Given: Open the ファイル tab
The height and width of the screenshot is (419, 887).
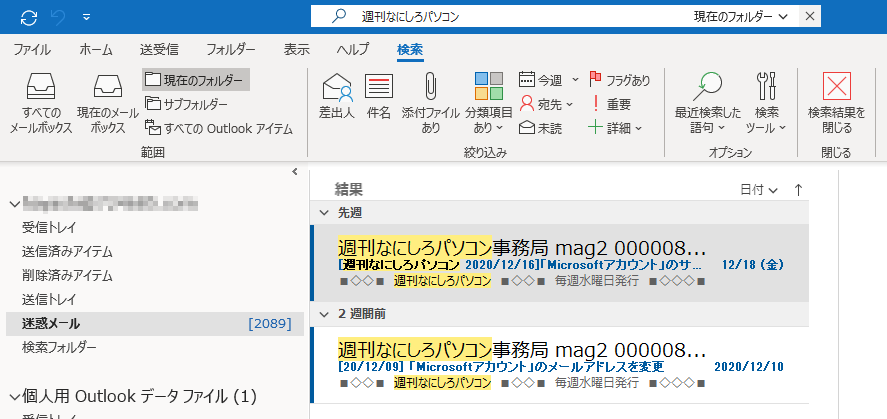Looking at the screenshot, I should [x=32, y=50].
